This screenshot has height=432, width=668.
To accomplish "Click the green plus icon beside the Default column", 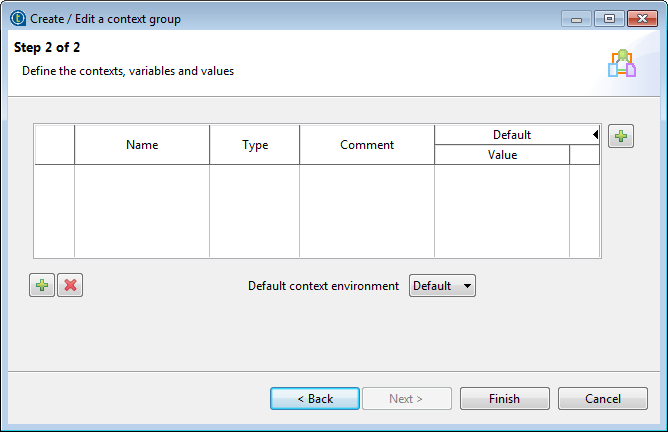I will point(621,136).
